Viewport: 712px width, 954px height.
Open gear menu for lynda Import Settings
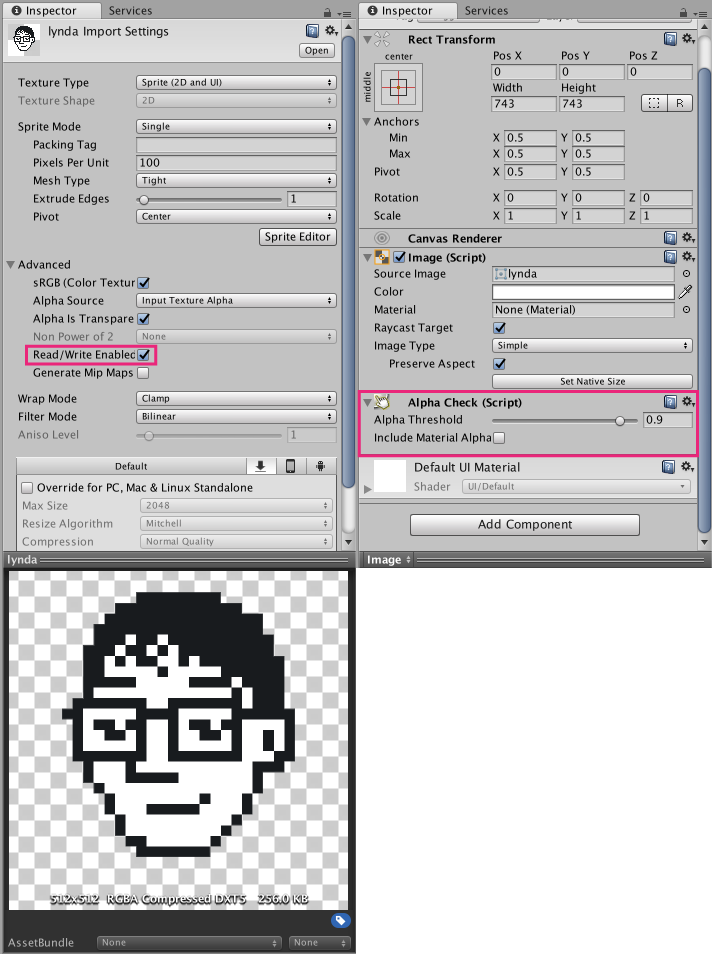click(x=331, y=31)
